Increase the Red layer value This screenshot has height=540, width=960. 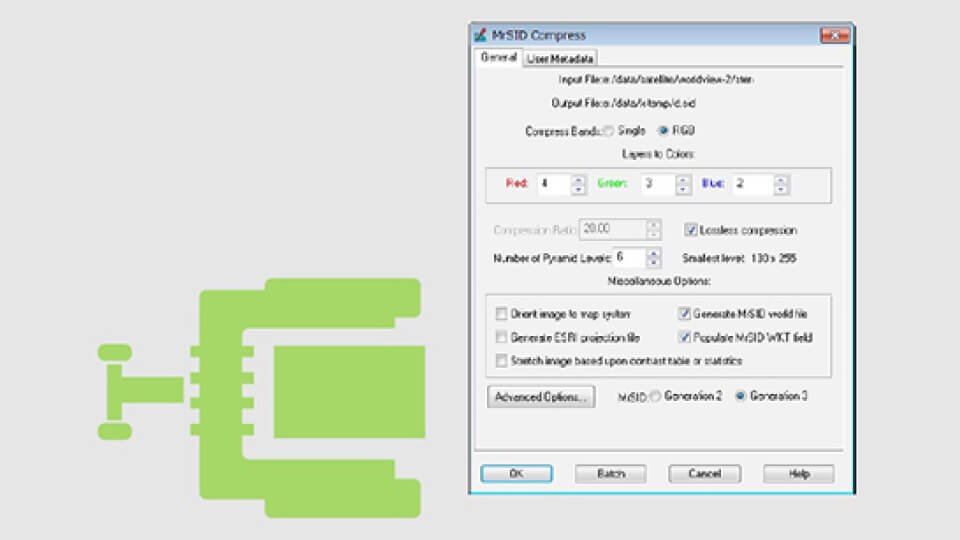[x=578, y=179]
